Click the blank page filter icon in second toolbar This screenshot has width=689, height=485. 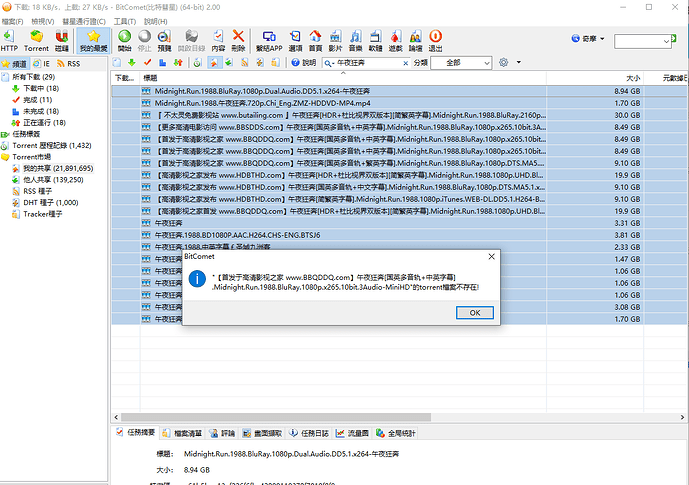[x=117, y=63]
